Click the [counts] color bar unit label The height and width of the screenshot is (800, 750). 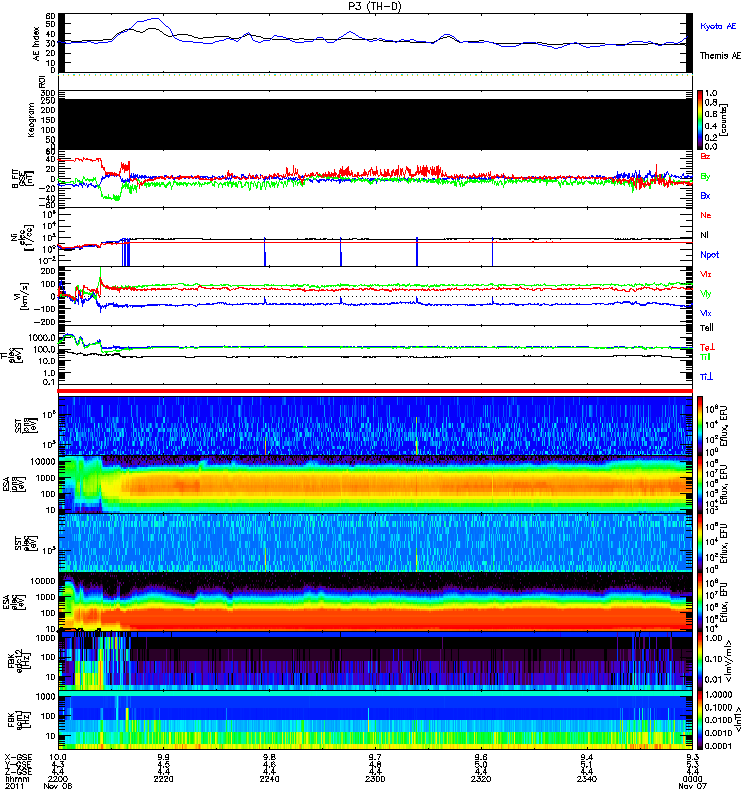(723, 120)
